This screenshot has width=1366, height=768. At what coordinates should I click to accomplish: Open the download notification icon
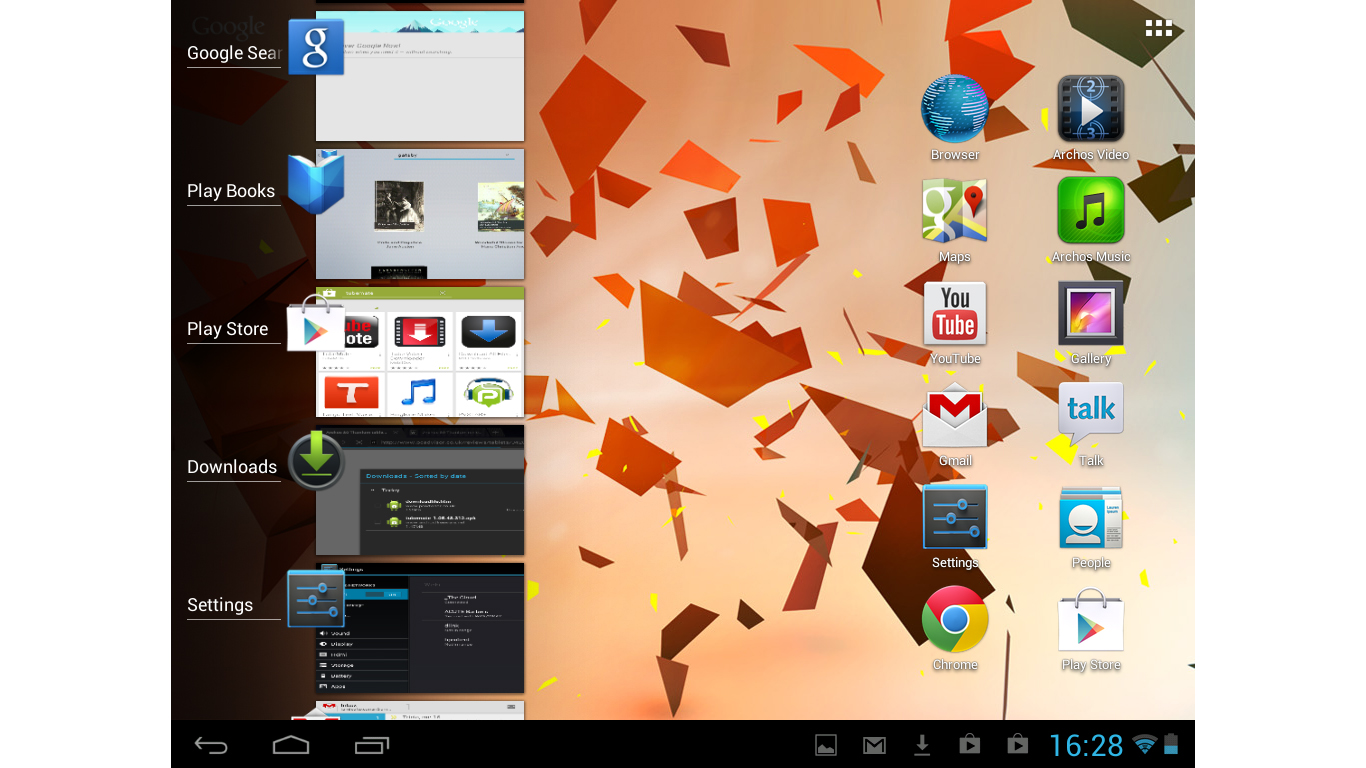[x=922, y=745]
